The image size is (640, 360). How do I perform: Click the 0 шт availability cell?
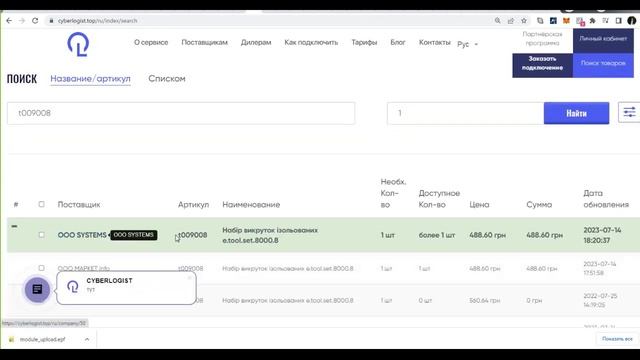(x=425, y=300)
